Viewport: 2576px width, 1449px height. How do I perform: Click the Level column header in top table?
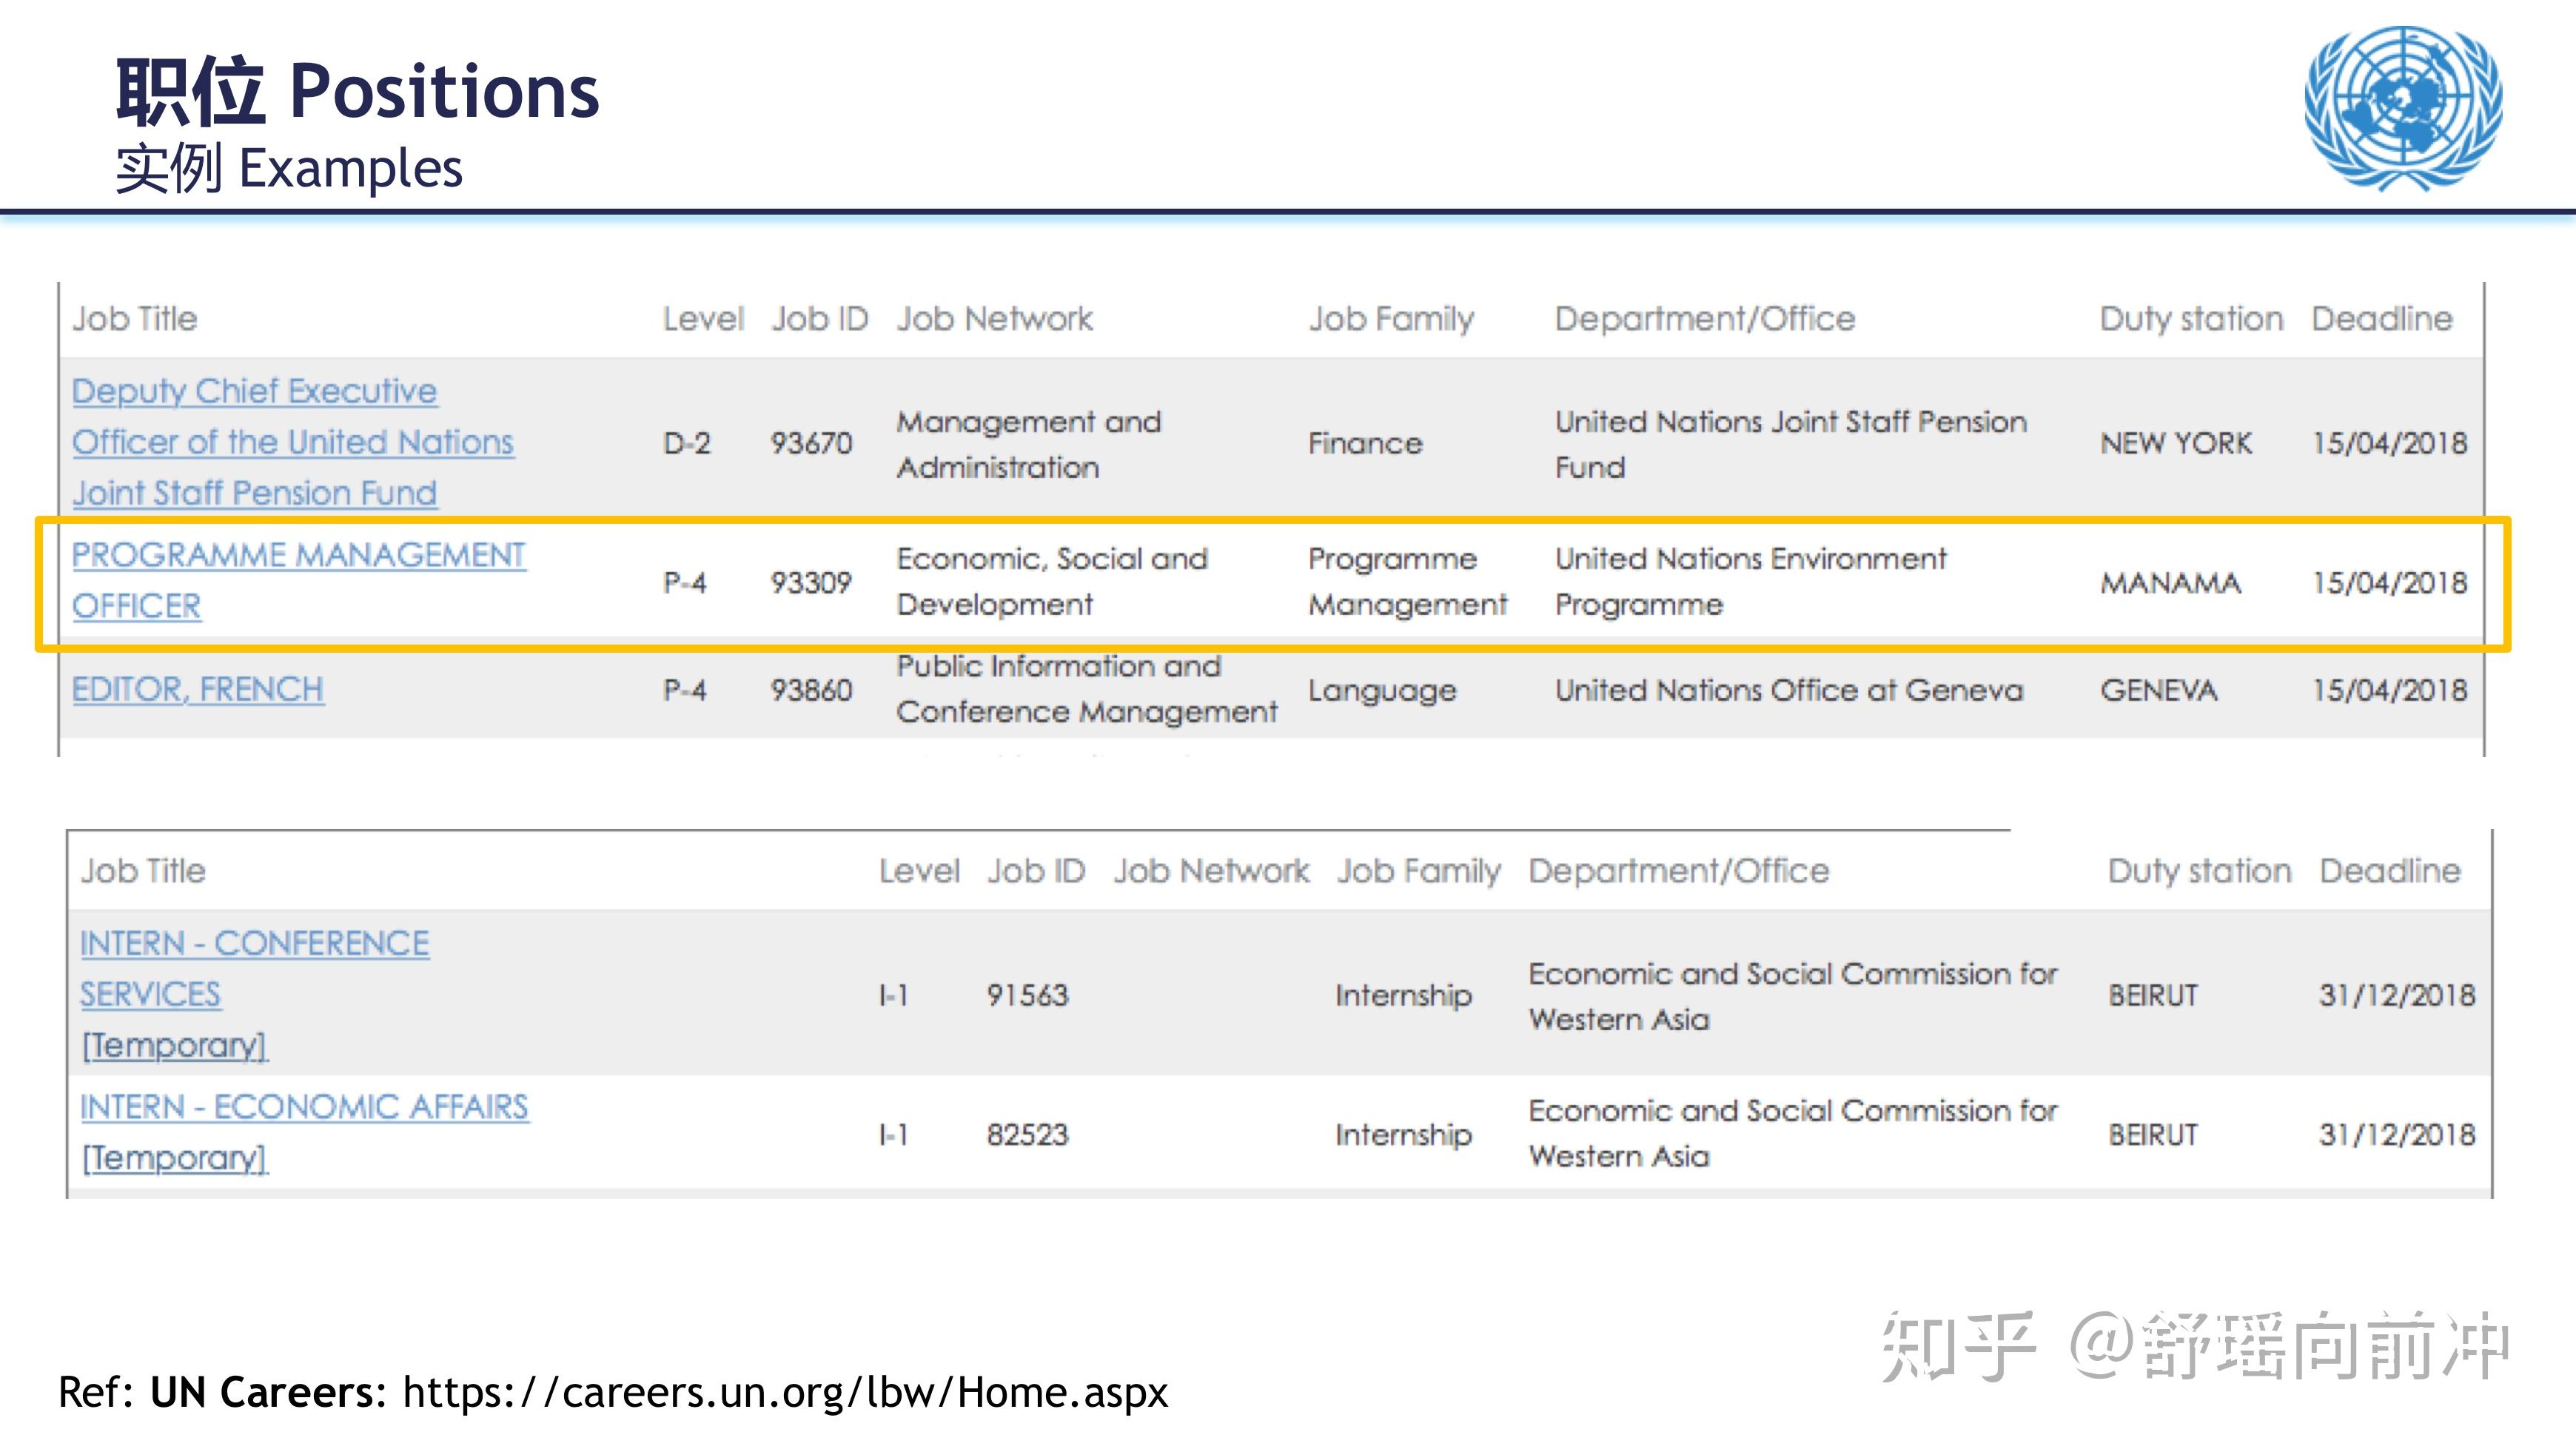click(x=703, y=319)
